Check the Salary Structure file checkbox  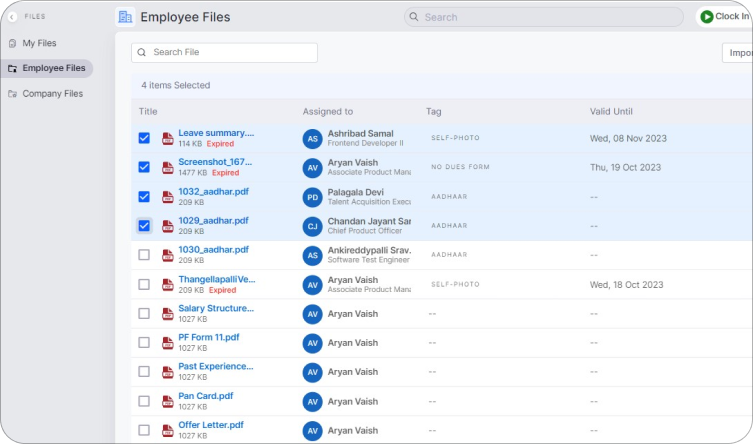point(144,313)
